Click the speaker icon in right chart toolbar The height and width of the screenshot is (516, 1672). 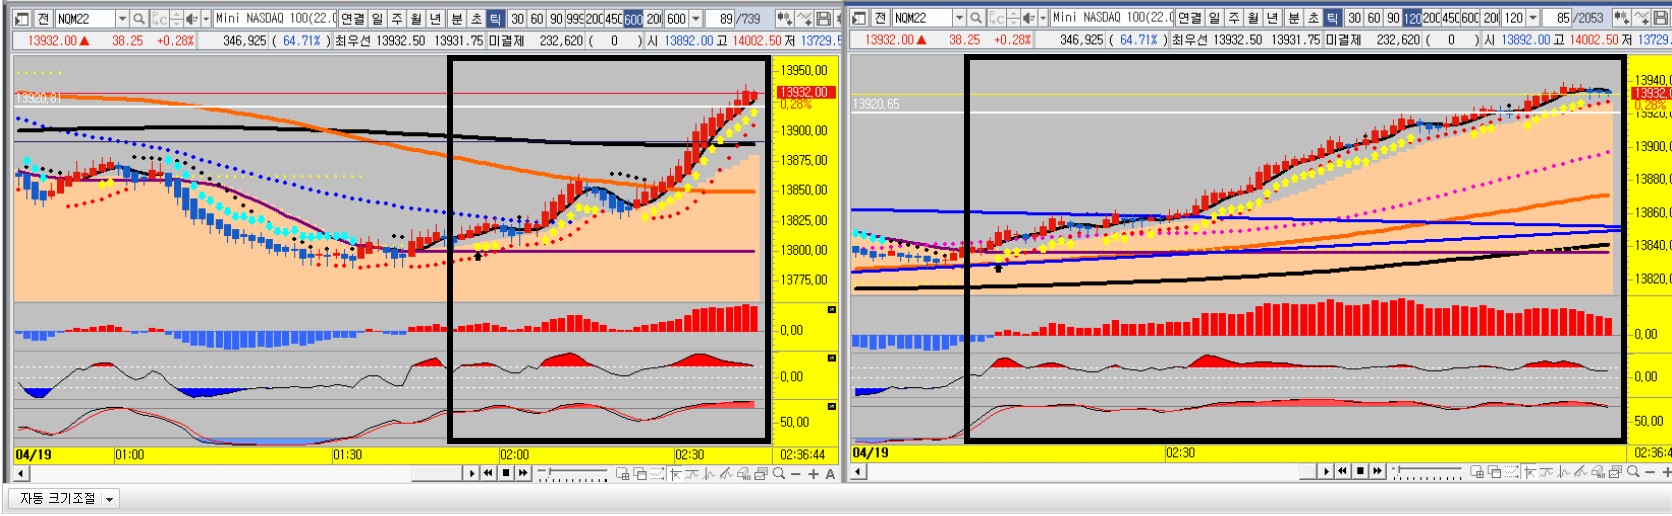coord(1028,19)
